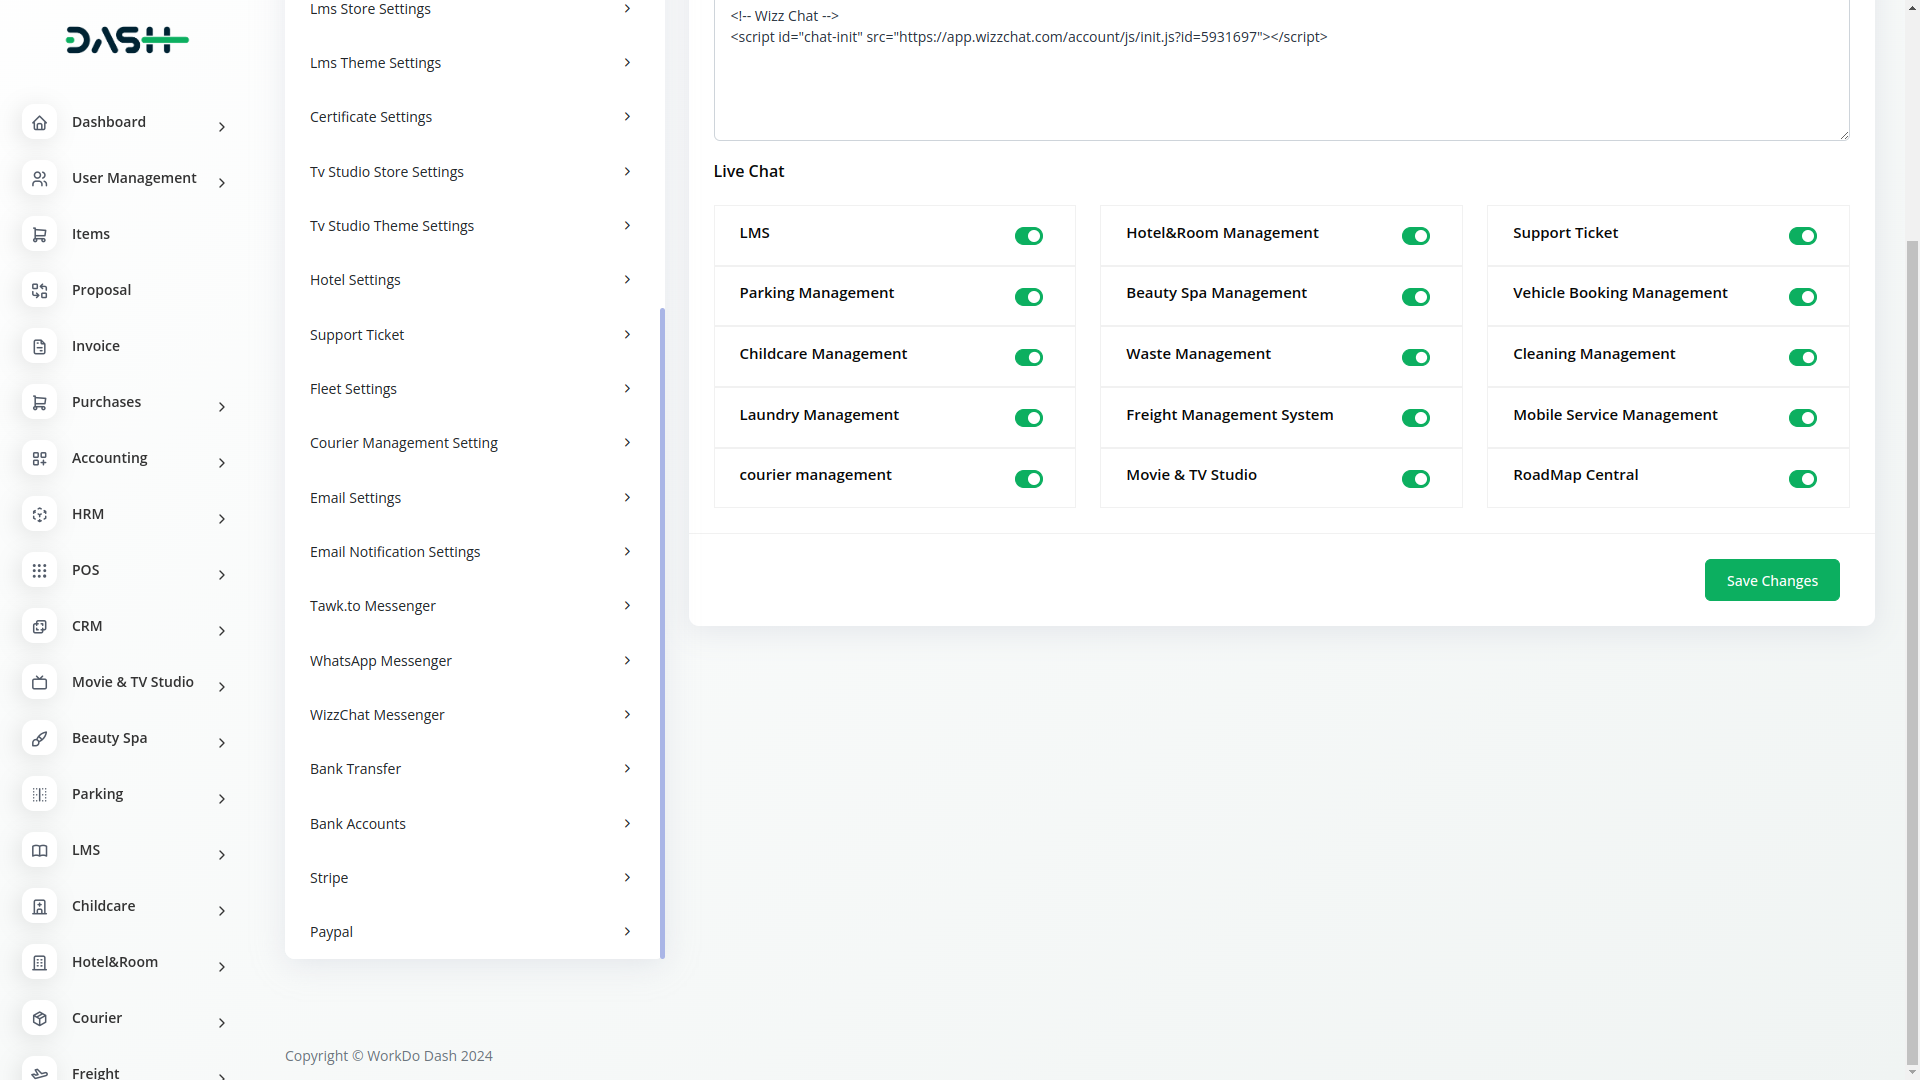Click the CRM icon in sidebar

click(39, 626)
